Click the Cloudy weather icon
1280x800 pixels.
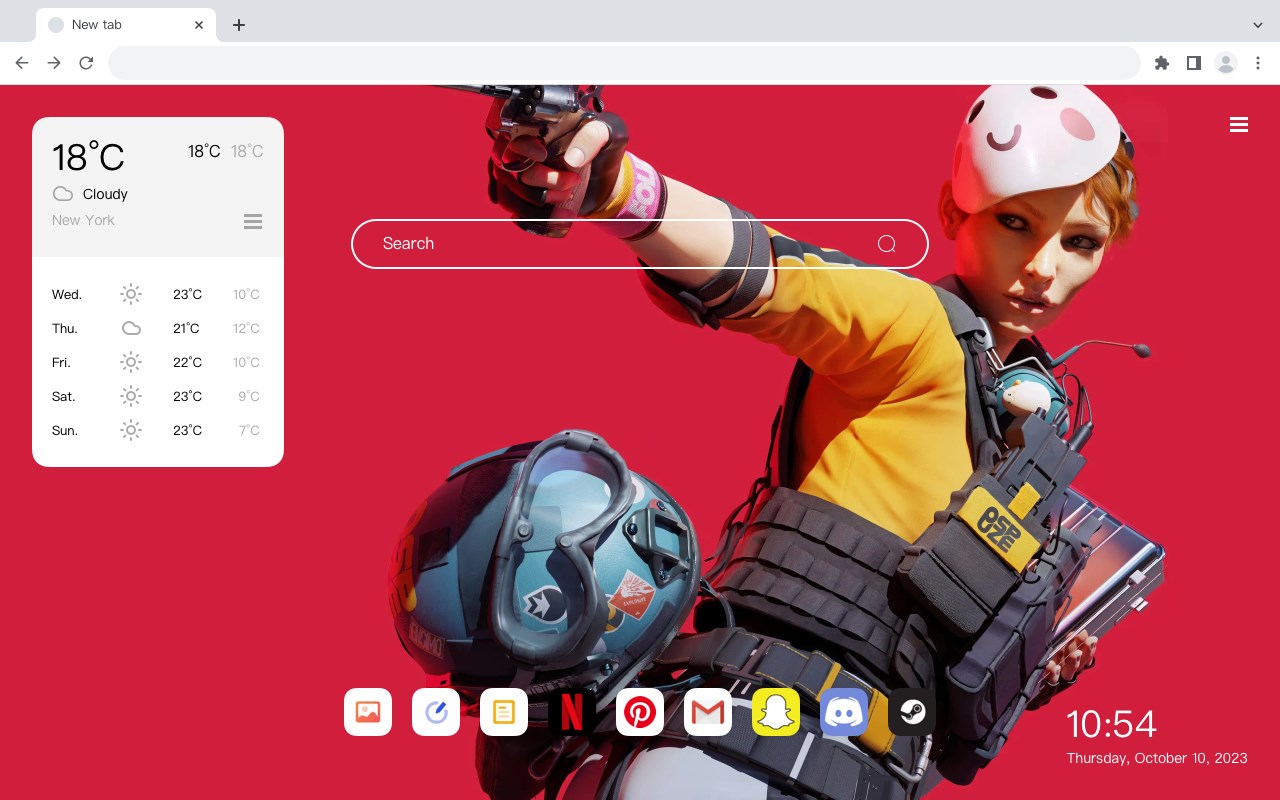[63, 194]
